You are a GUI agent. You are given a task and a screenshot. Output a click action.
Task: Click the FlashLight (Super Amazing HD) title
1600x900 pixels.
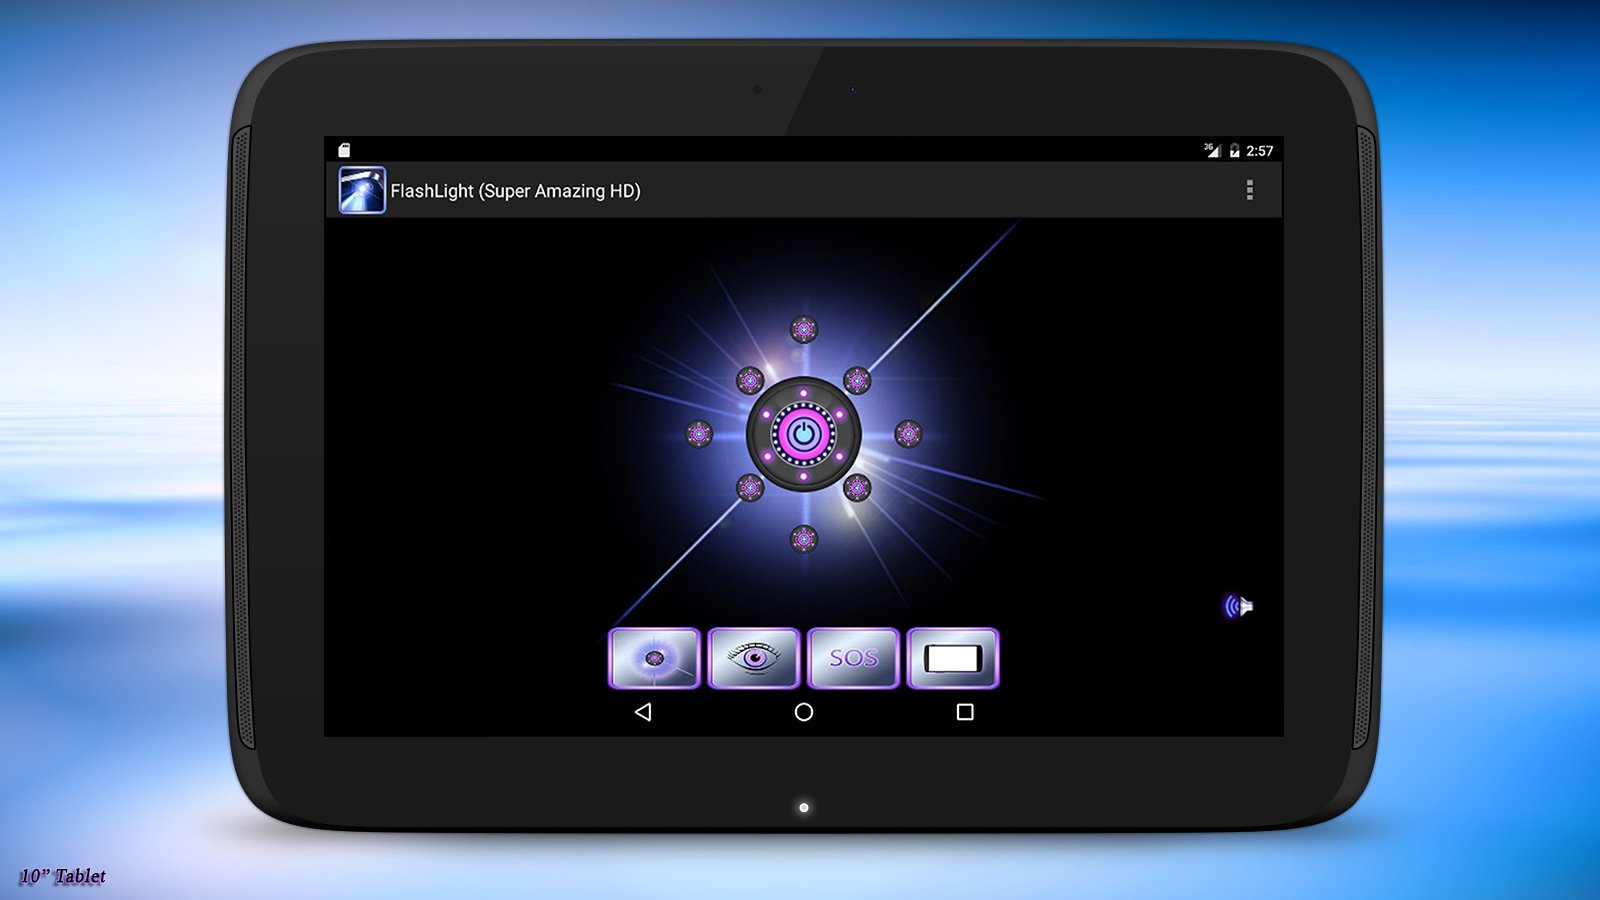[515, 191]
